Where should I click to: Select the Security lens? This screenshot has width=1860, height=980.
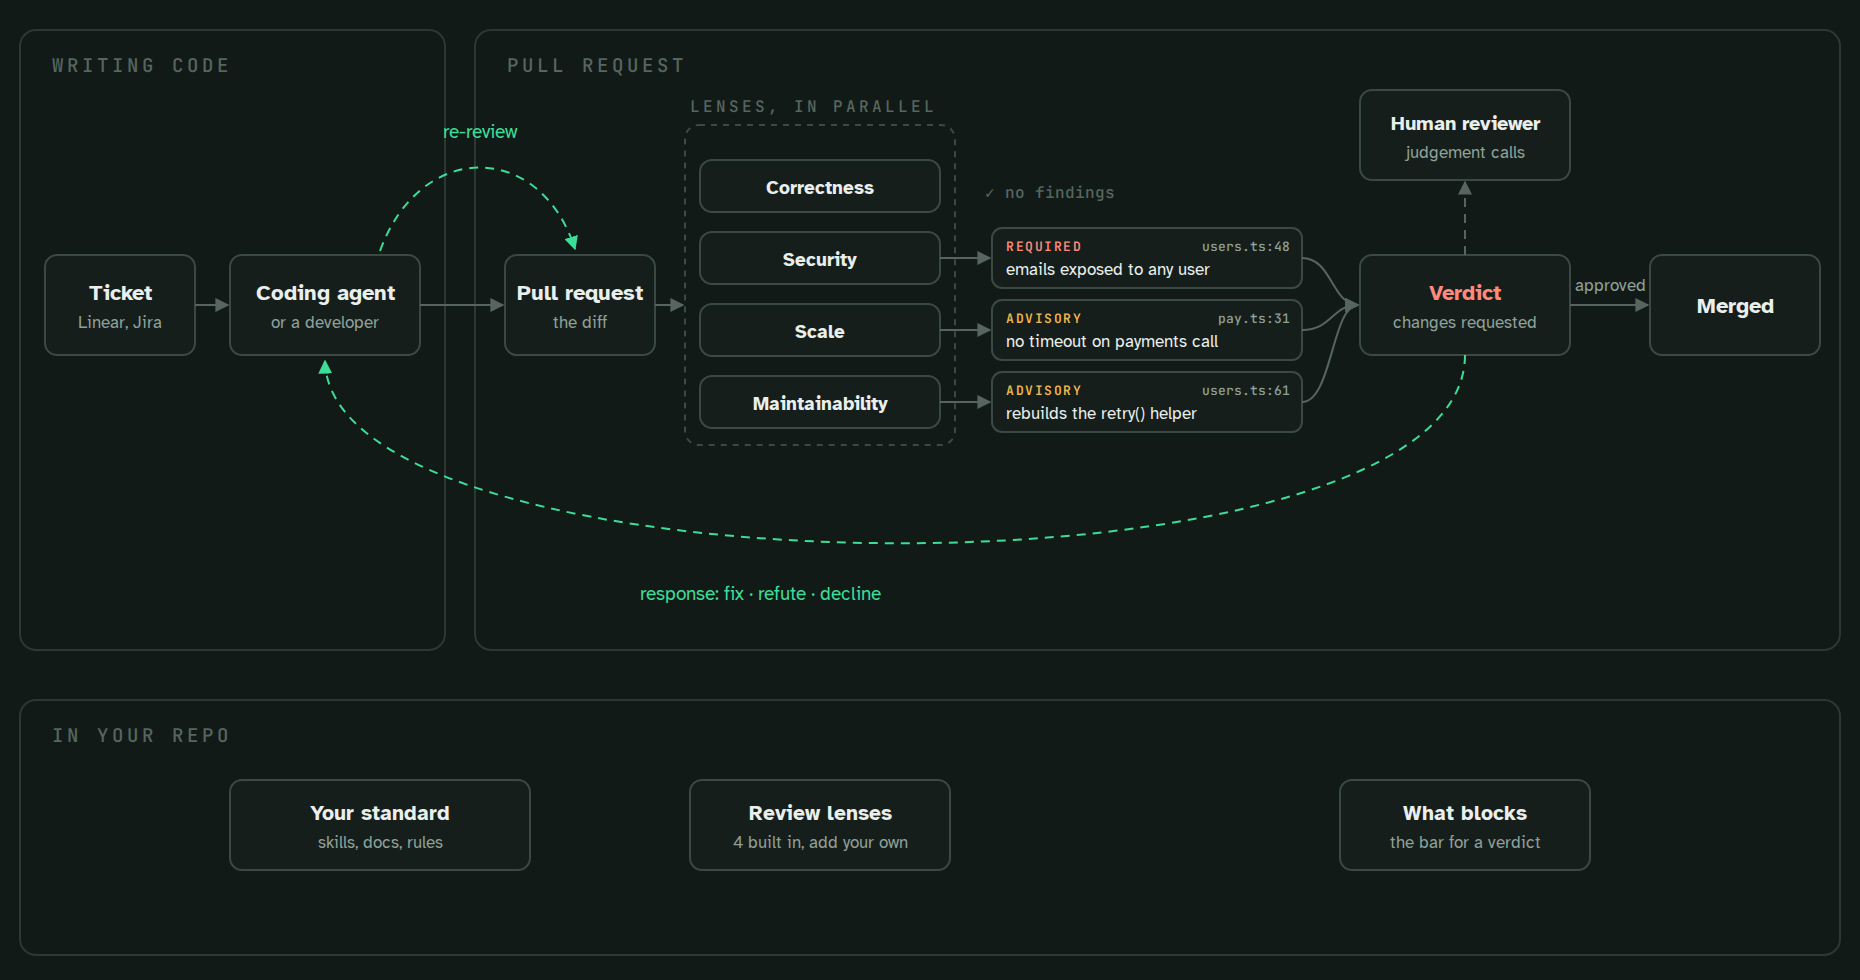point(820,258)
